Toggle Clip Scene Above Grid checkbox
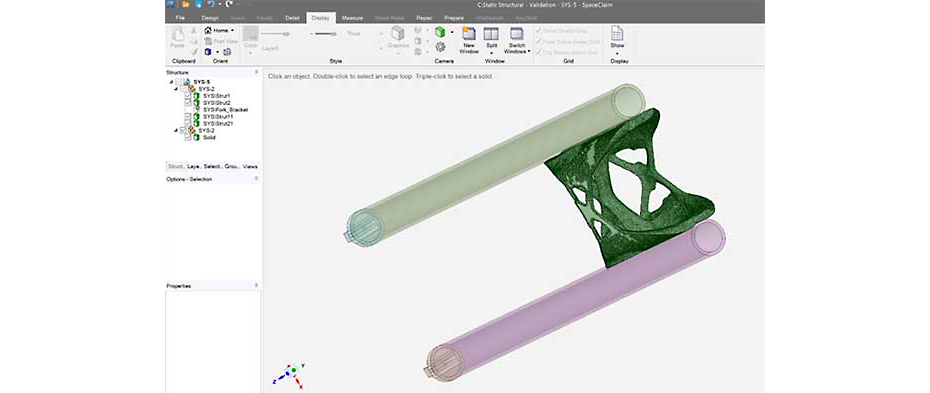This screenshot has height=393, width=930. click(539, 52)
